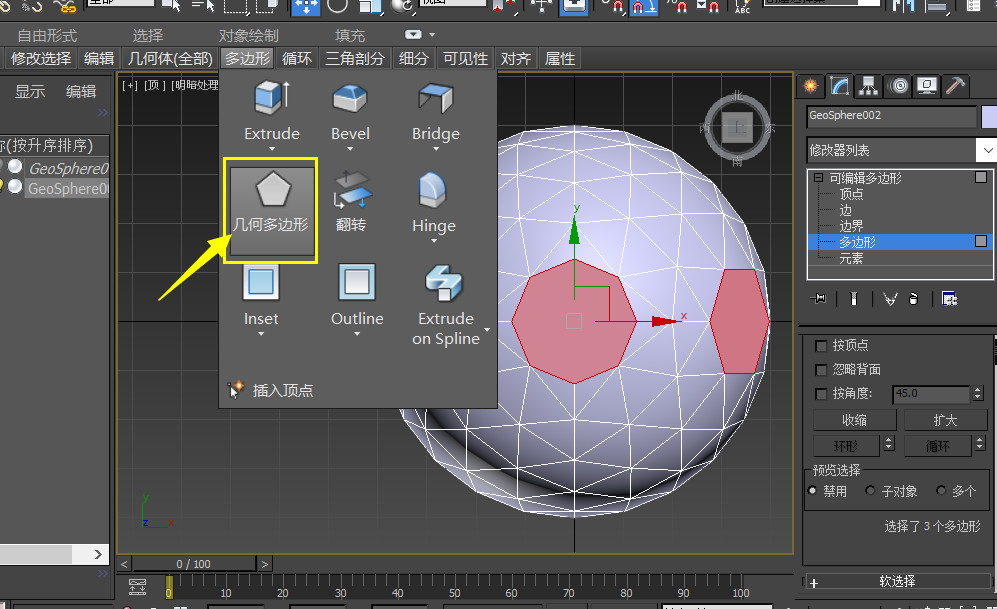Click the object color swatch beside GeoSphere002
The image size is (997, 609).
click(988, 116)
